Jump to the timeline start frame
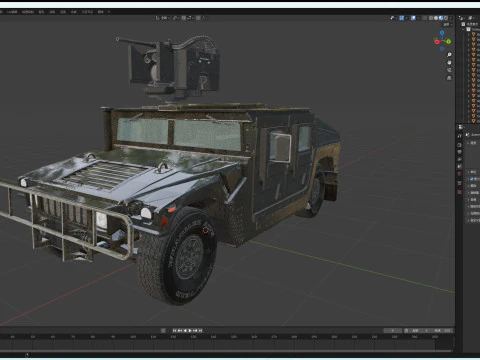The width and height of the screenshot is (480, 360). tap(174, 330)
